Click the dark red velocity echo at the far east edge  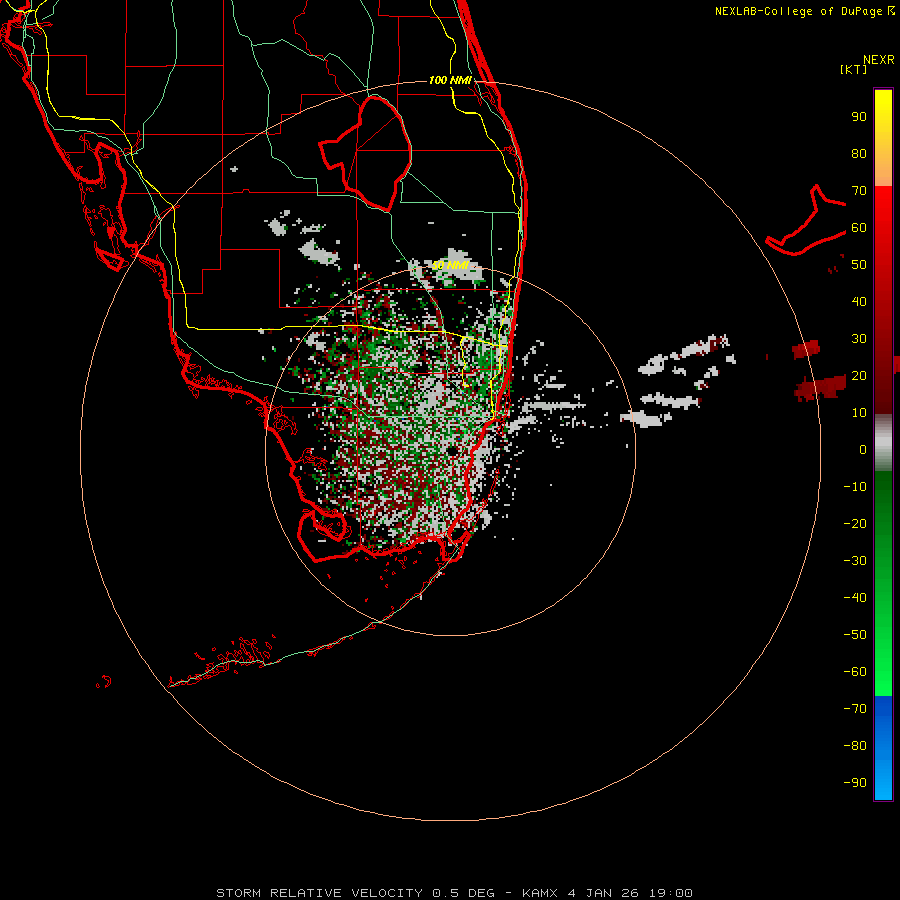point(821,387)
